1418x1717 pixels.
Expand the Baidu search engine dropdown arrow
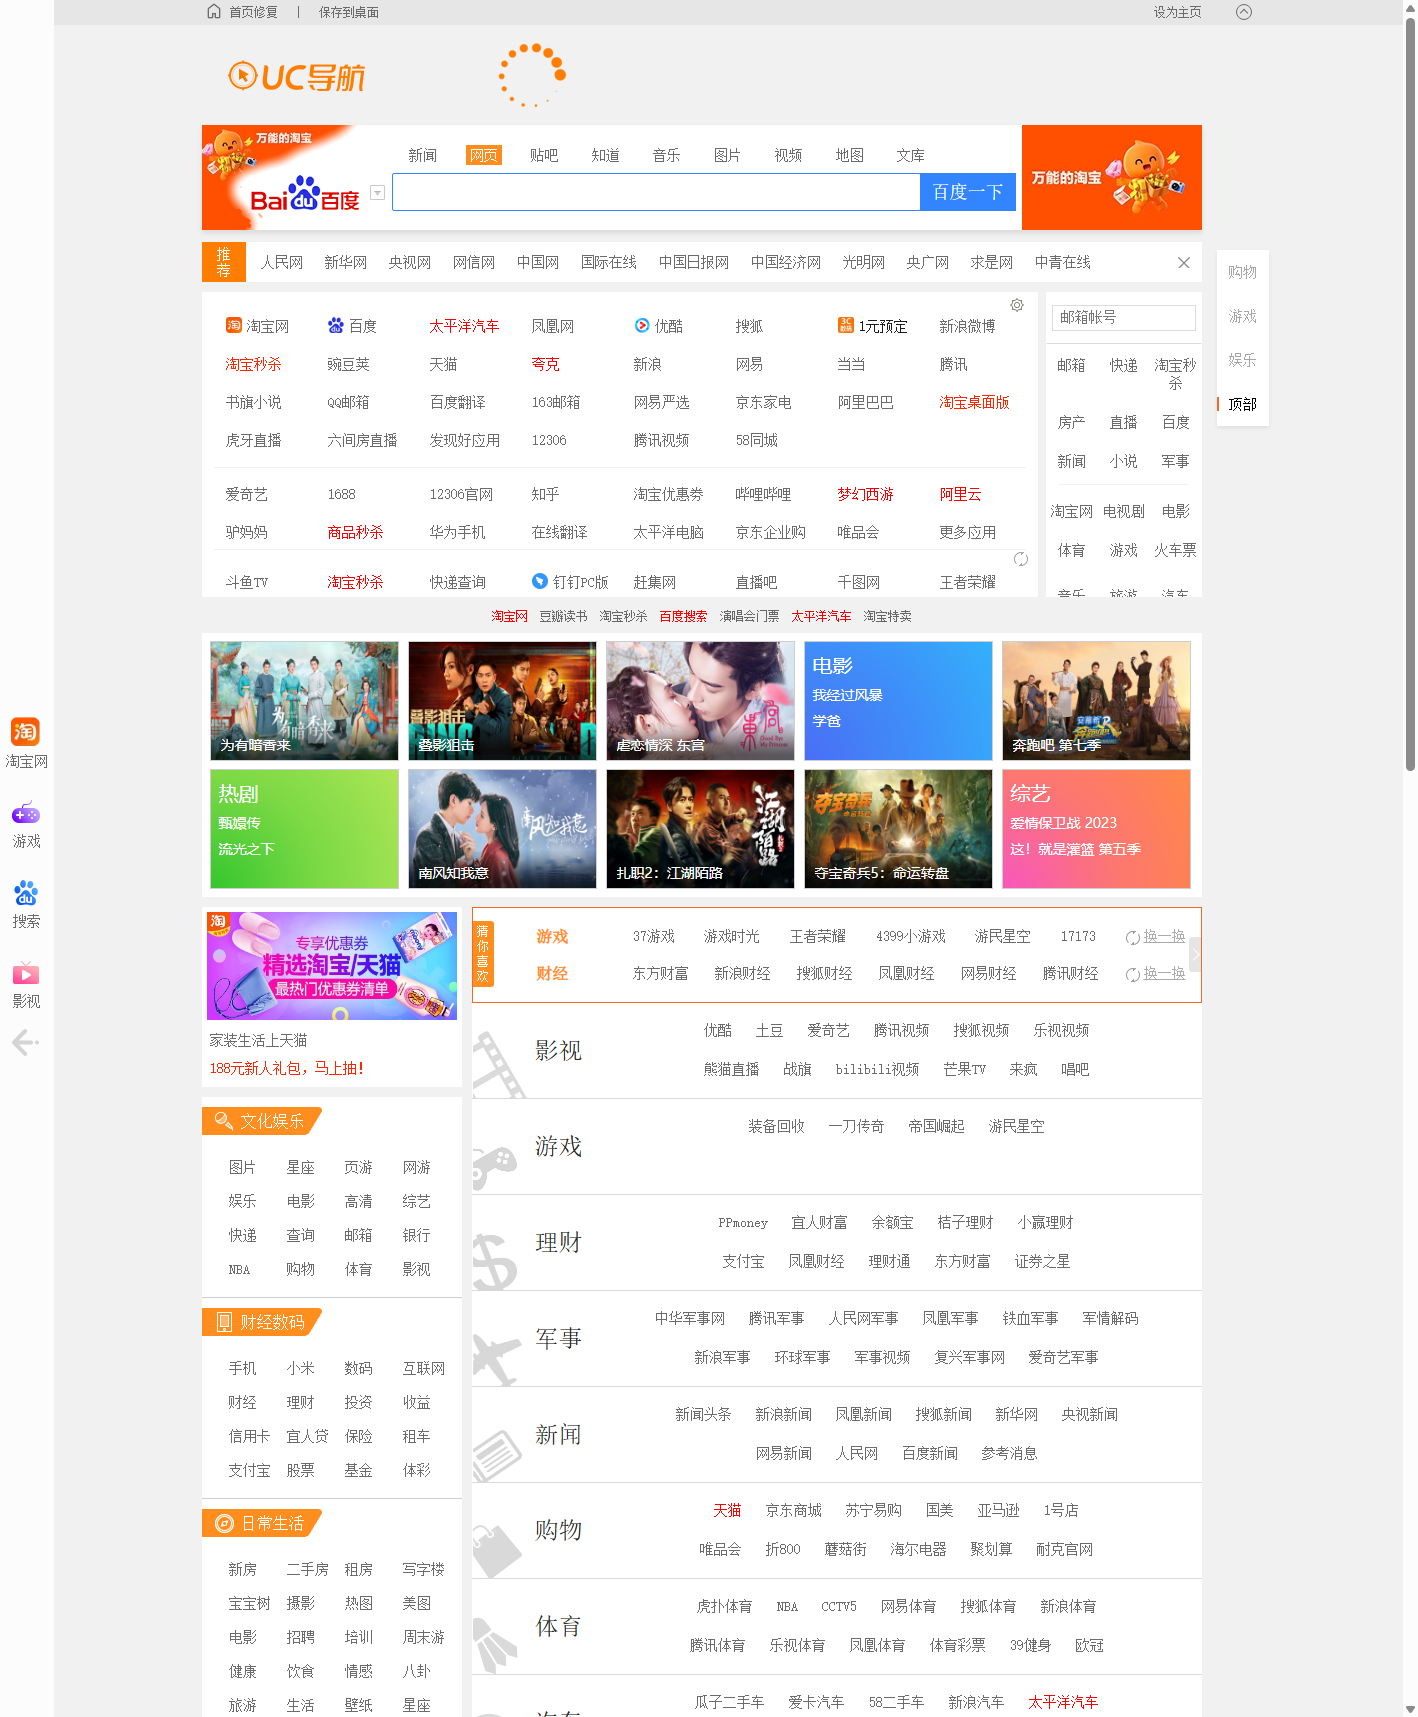pyautogui.click(x=377, y=193)
